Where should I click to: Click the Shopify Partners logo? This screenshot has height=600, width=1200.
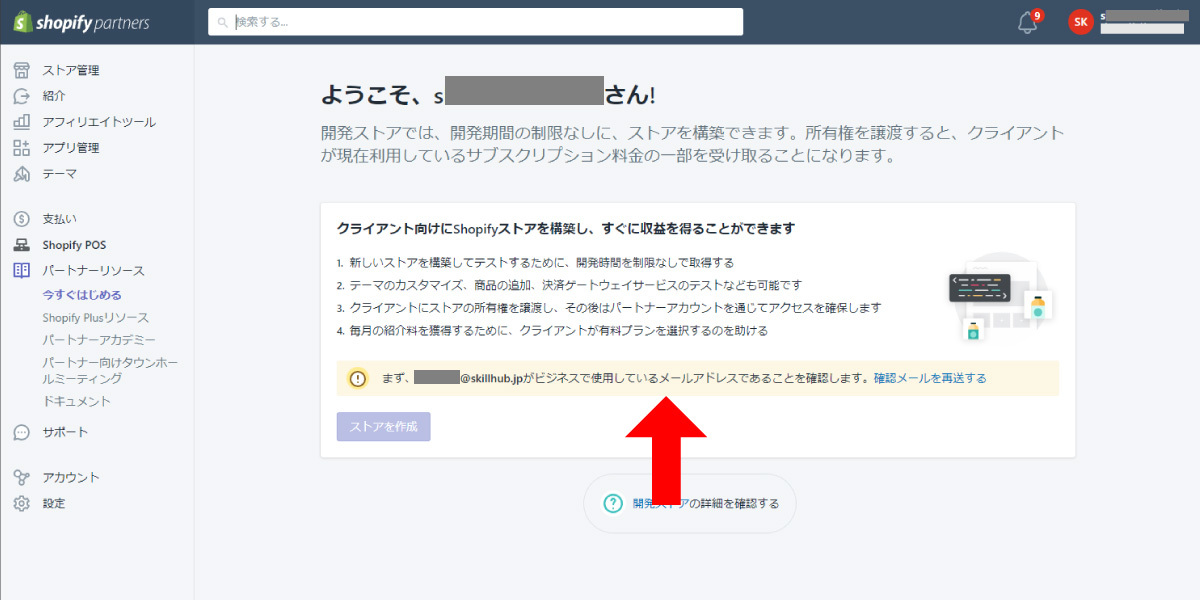click(80, 21)
